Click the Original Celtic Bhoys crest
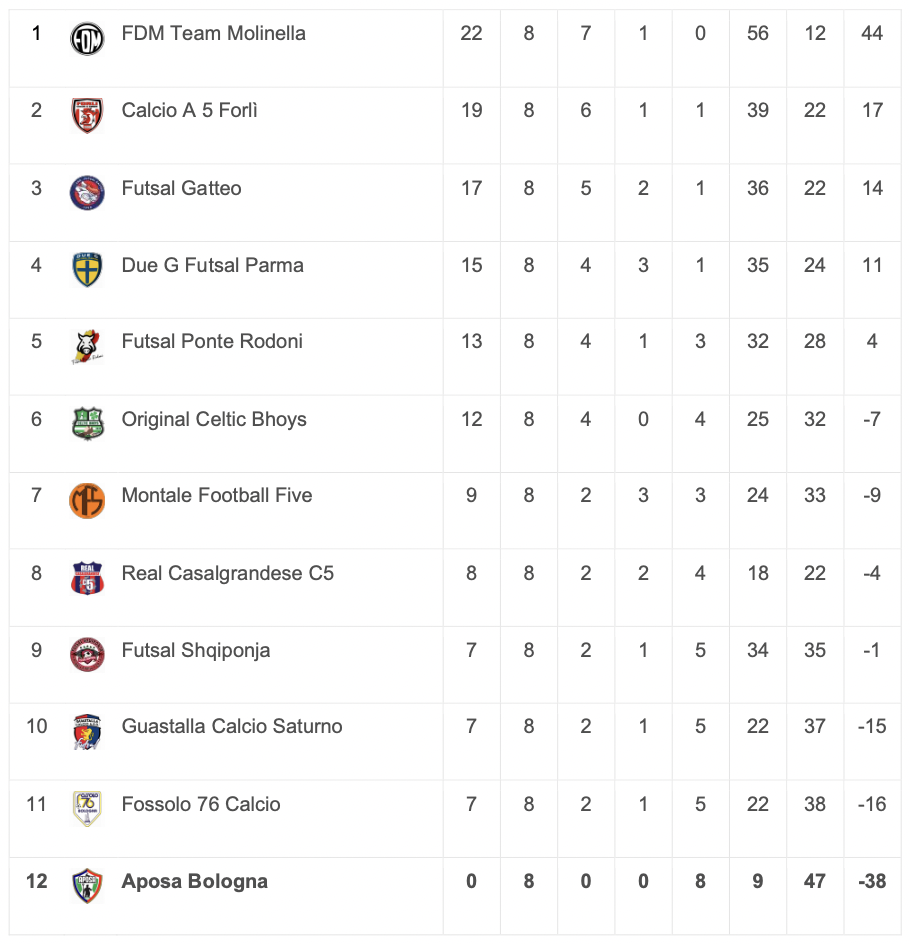Screen dimensions: 910x944 tap(88, 423)
